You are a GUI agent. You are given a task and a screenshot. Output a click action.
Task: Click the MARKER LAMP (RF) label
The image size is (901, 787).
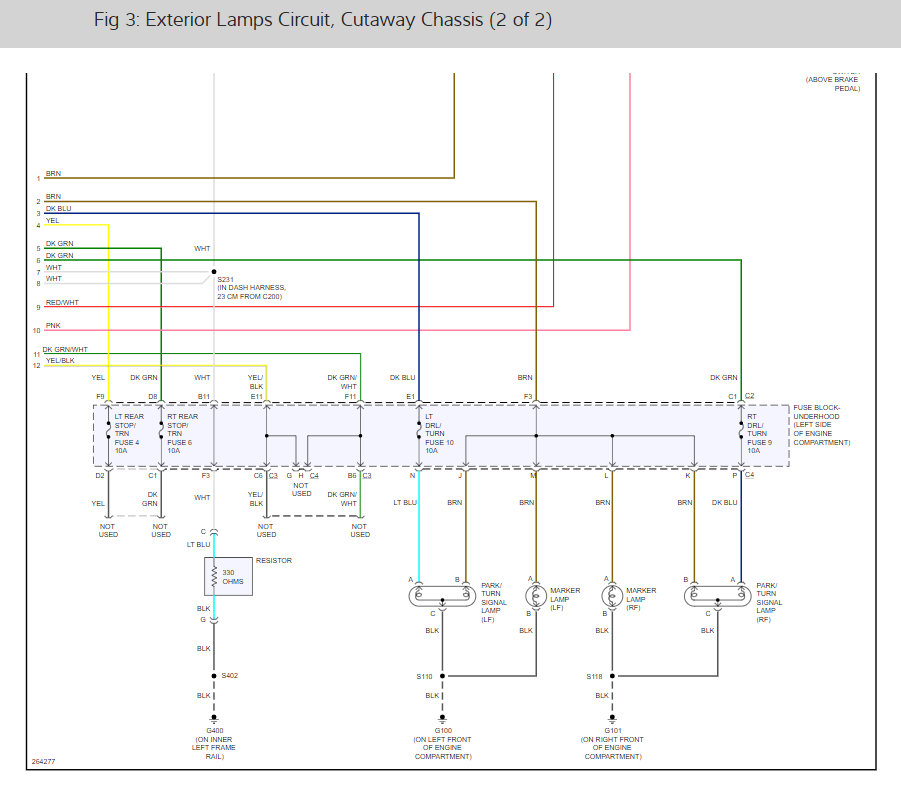pos(641,599)
